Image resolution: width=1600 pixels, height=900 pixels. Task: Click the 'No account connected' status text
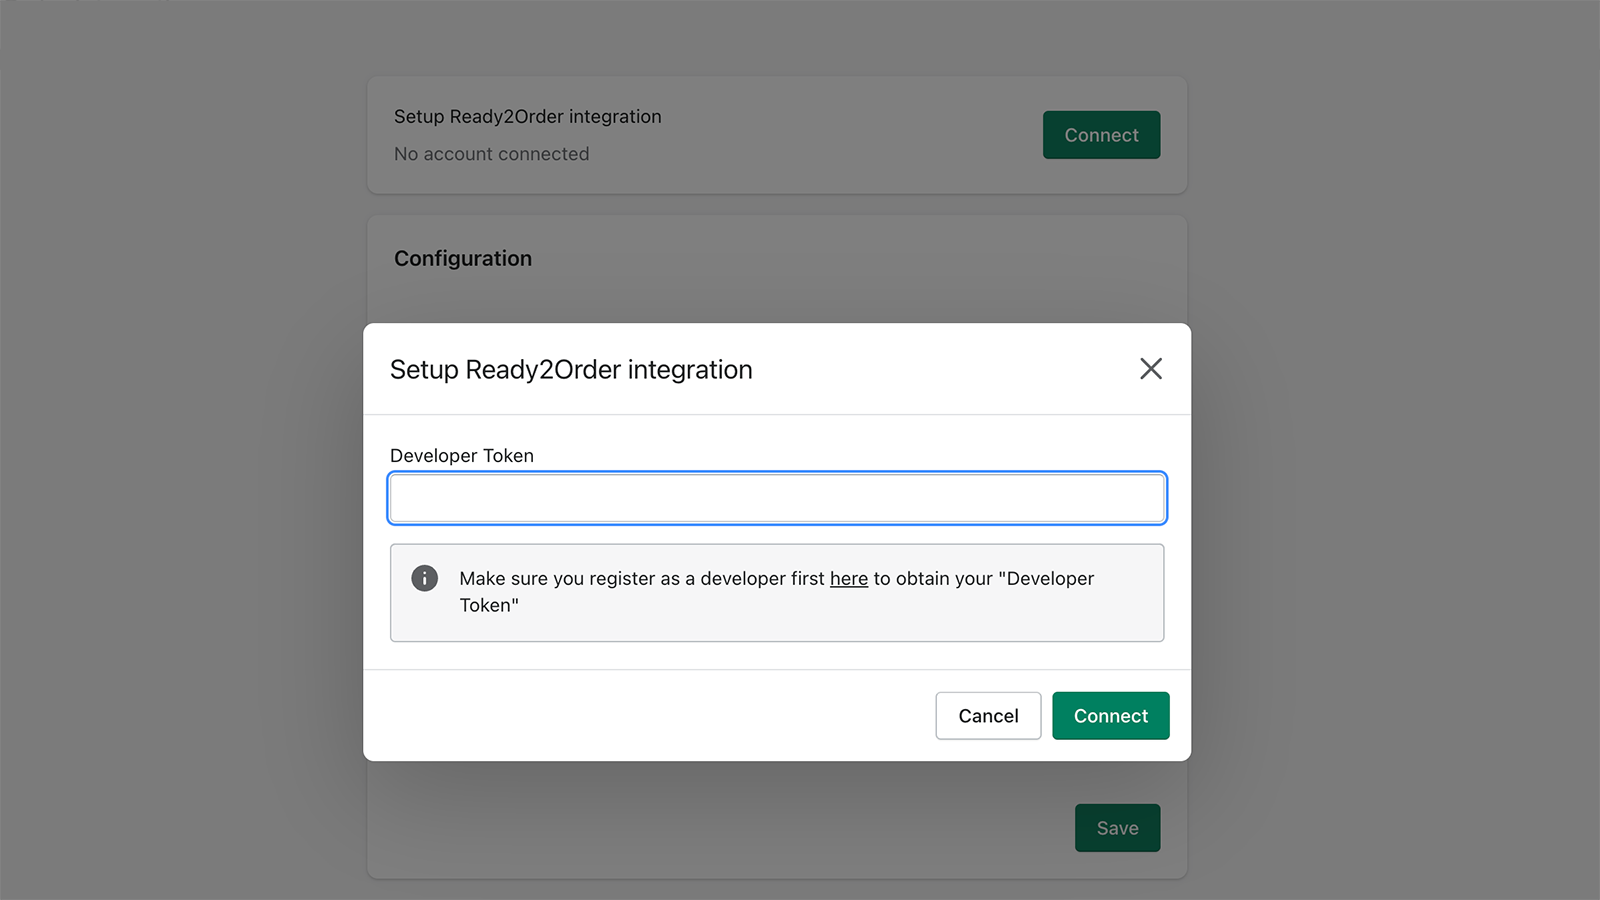[492, 154]
